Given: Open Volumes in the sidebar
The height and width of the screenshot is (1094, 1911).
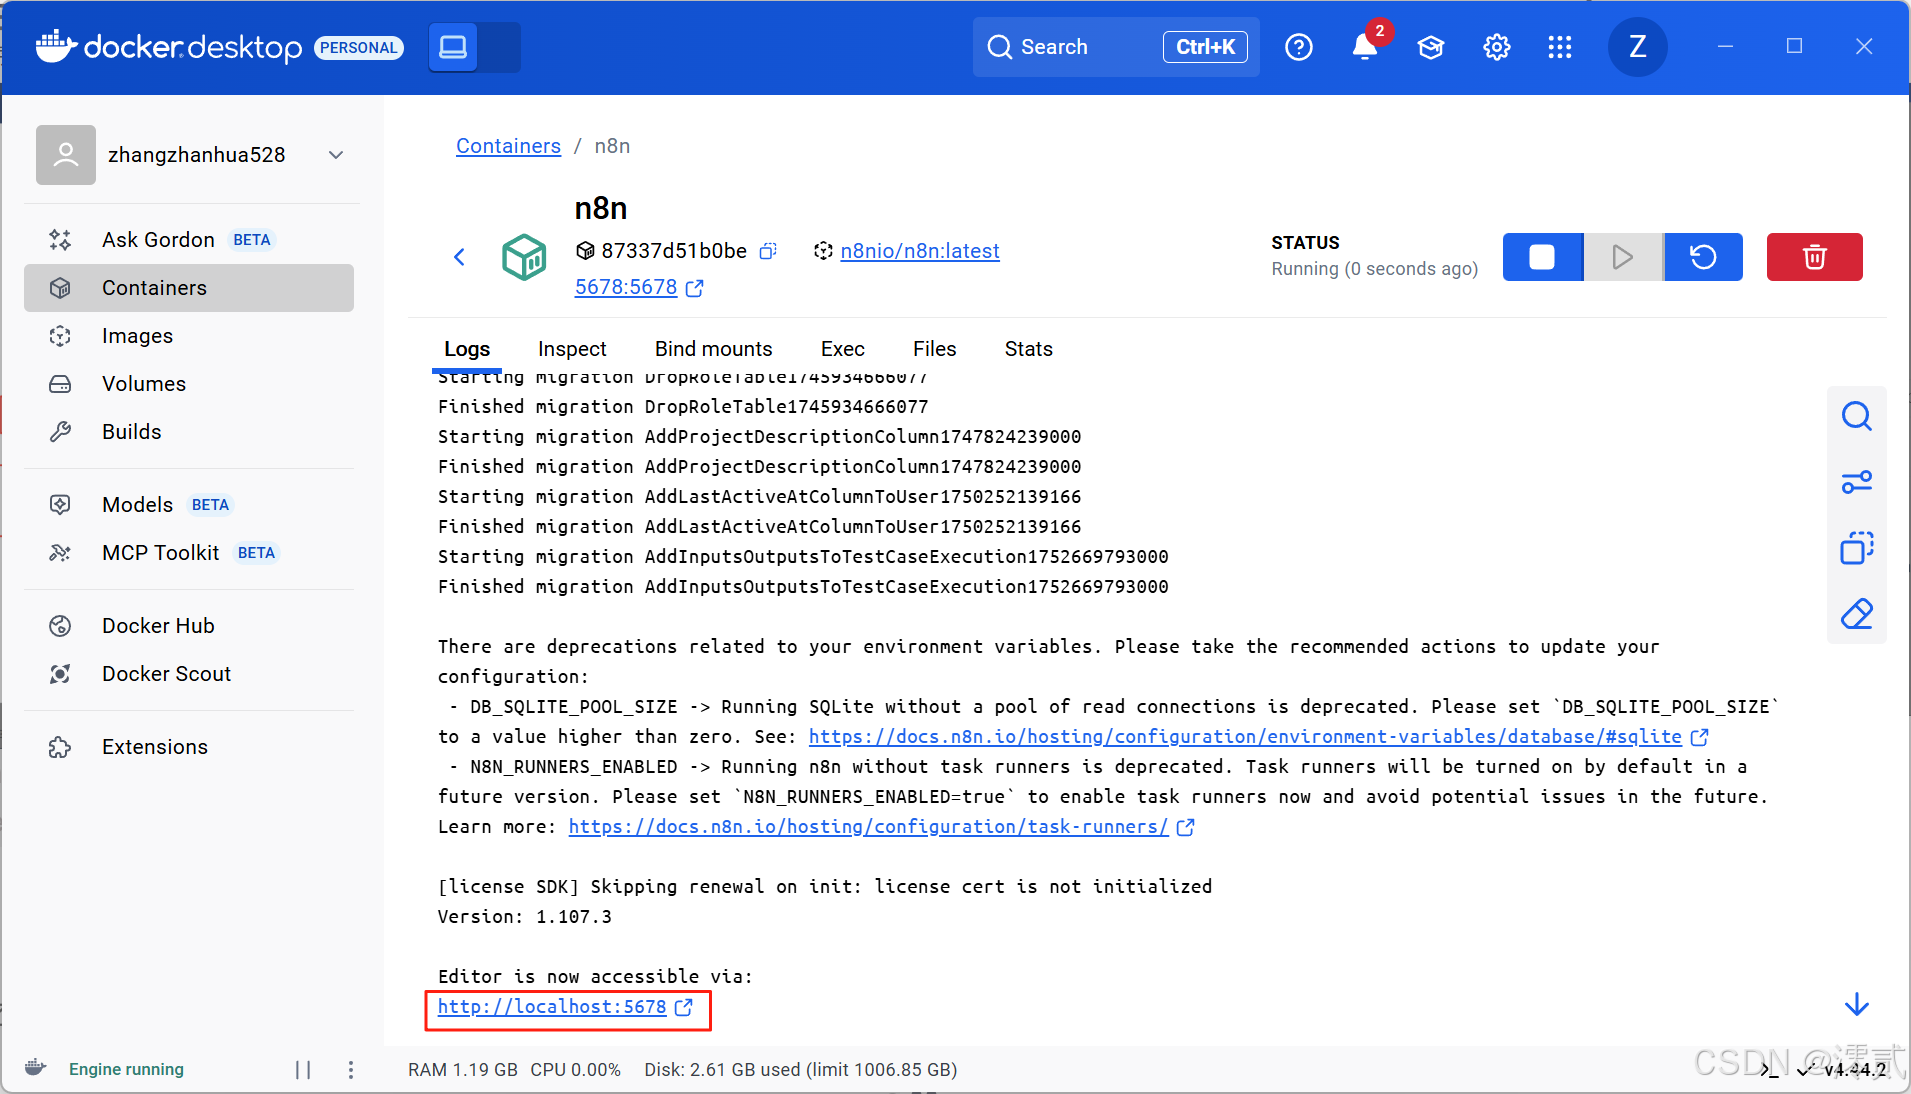Looking at the screenshot, I should [189, 384].
